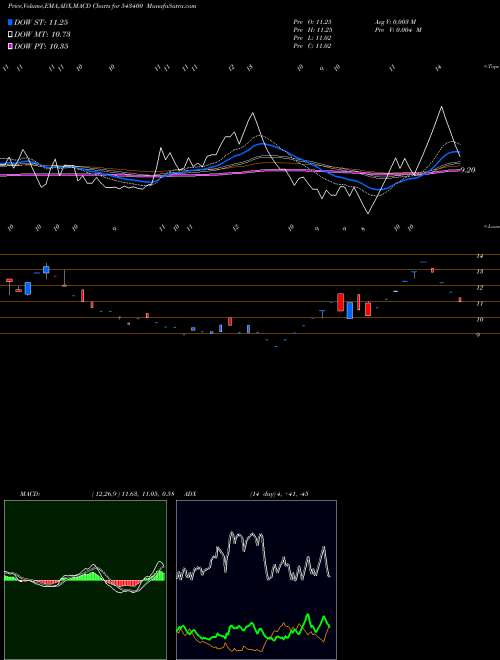Click the 14 price axis label
Viewport: 500px width, 660px height.
coord(479,256)
